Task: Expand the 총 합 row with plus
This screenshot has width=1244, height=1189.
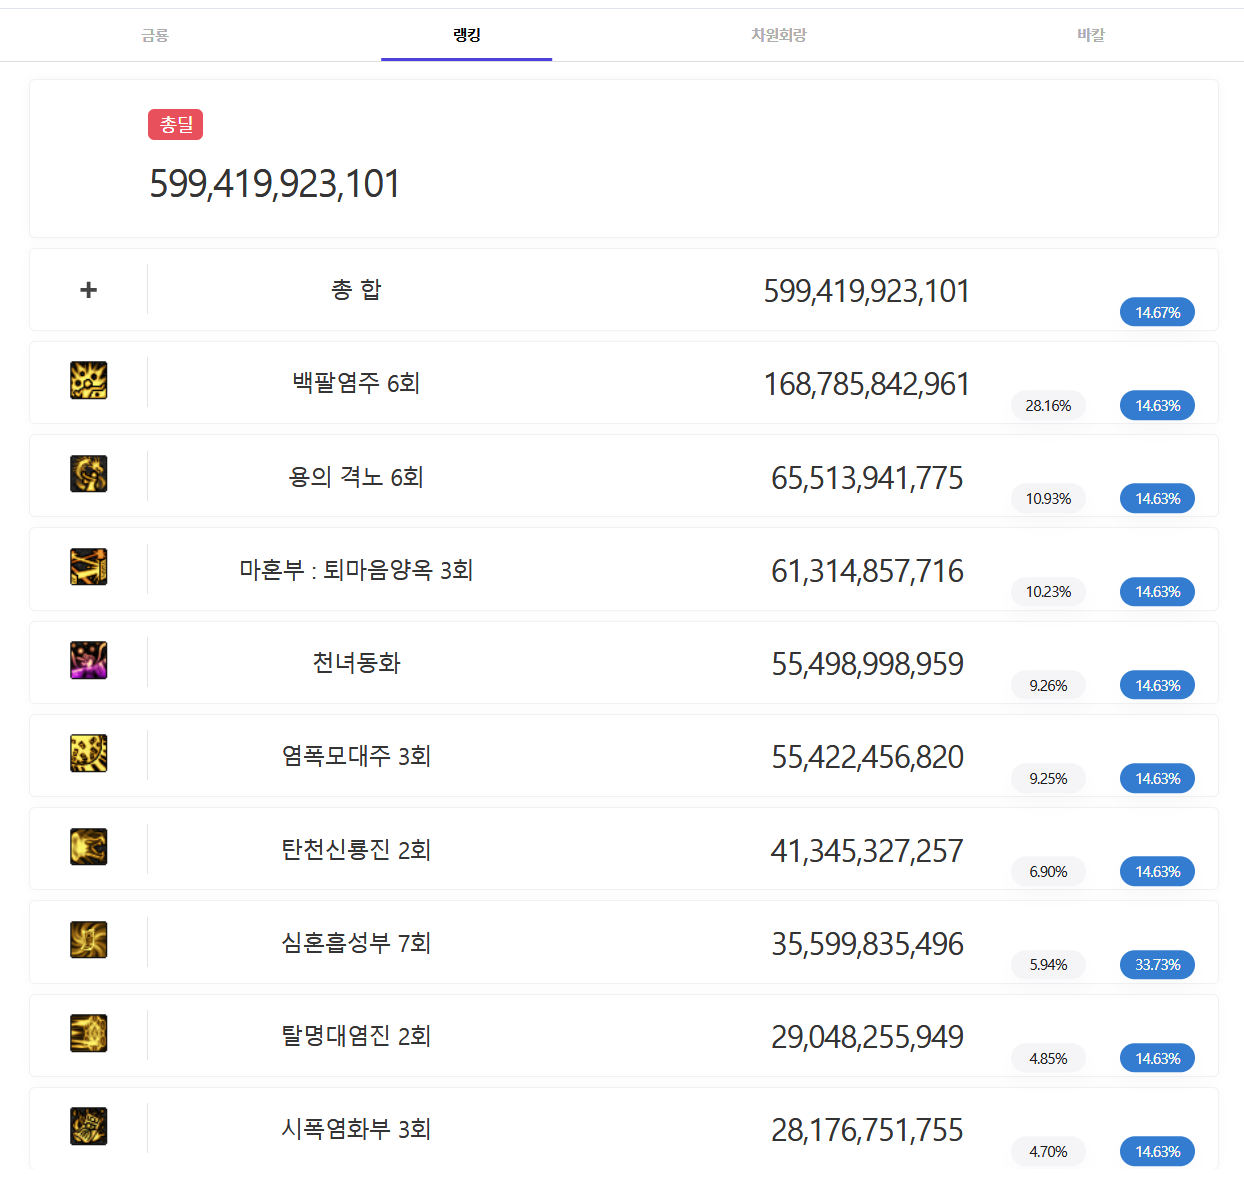Action: tap(89, 290)
